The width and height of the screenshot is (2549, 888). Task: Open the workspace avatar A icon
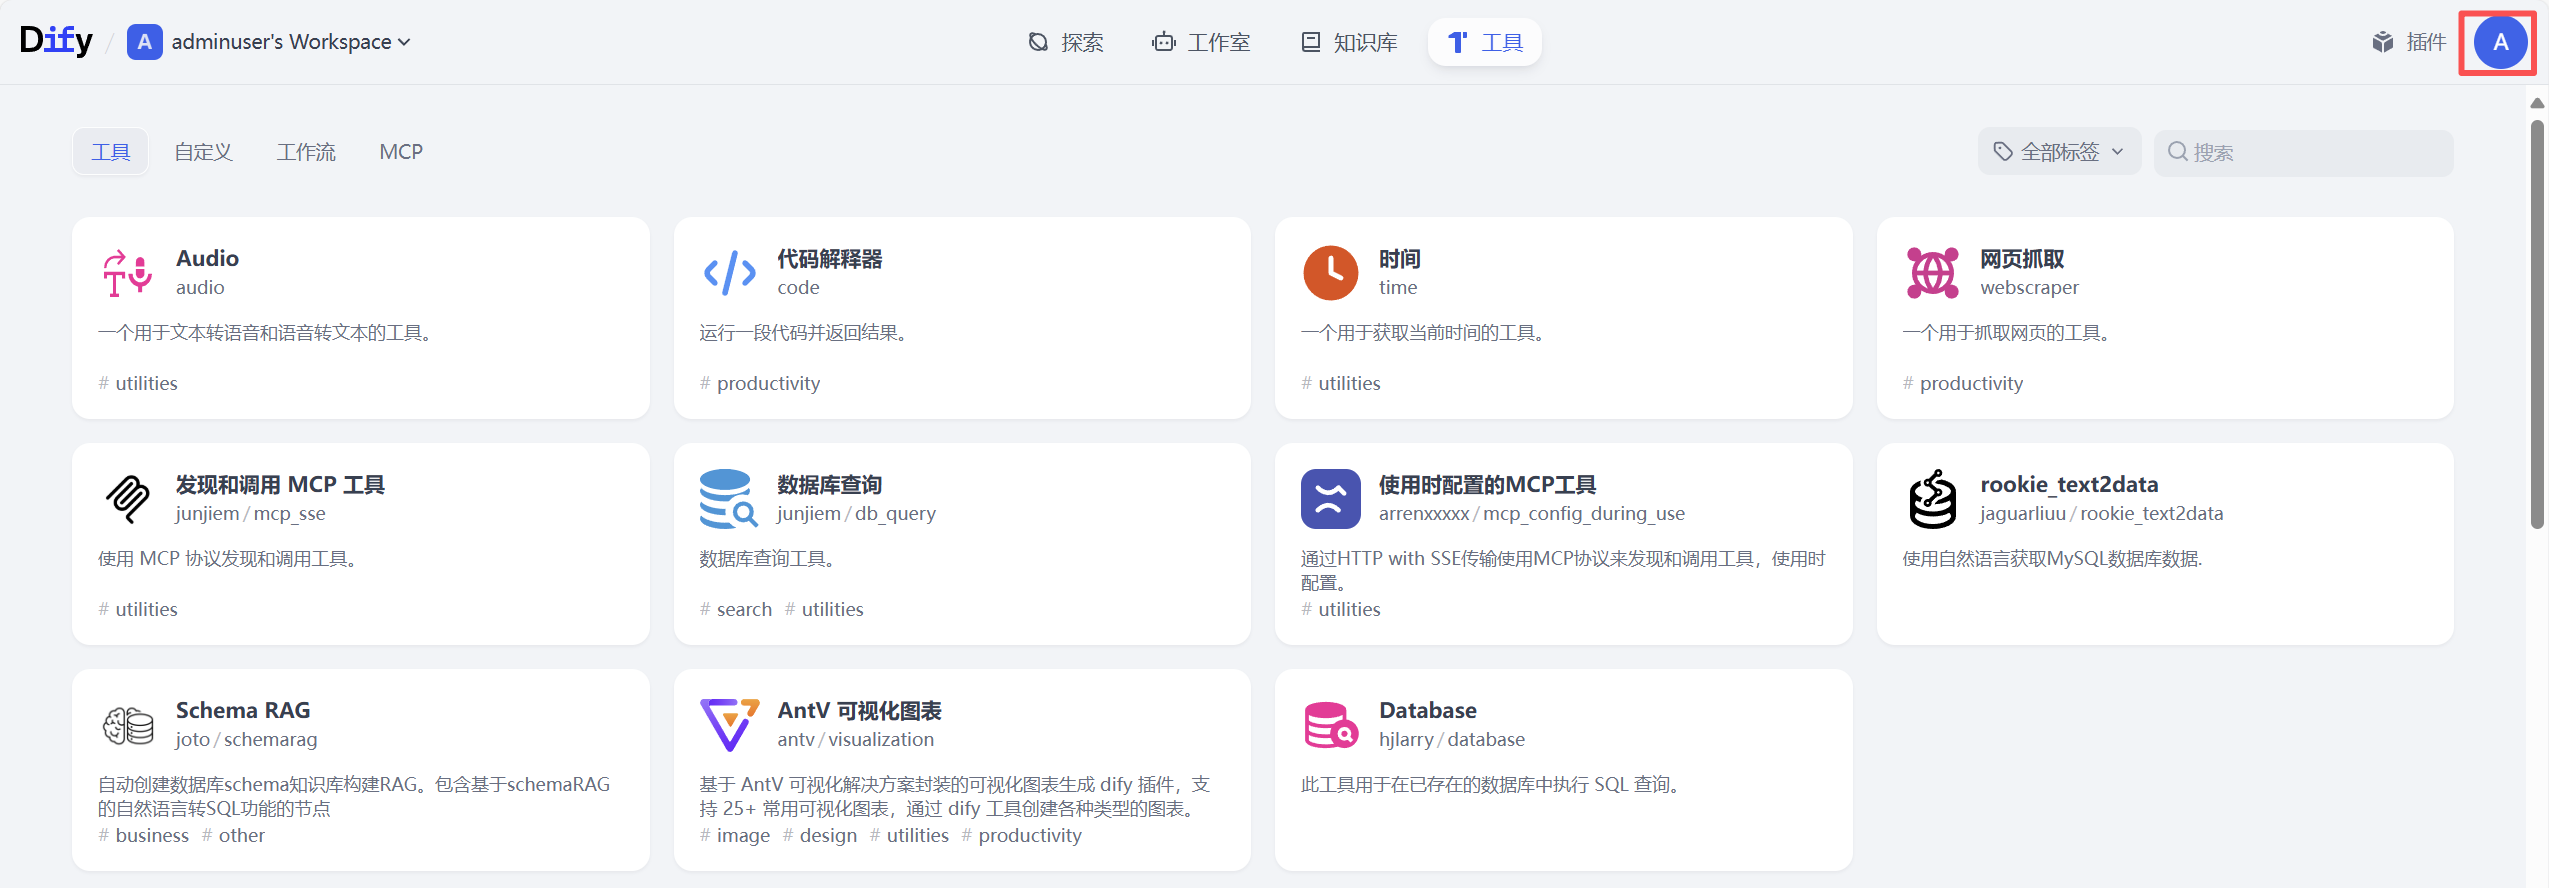[x=144, y=42]
